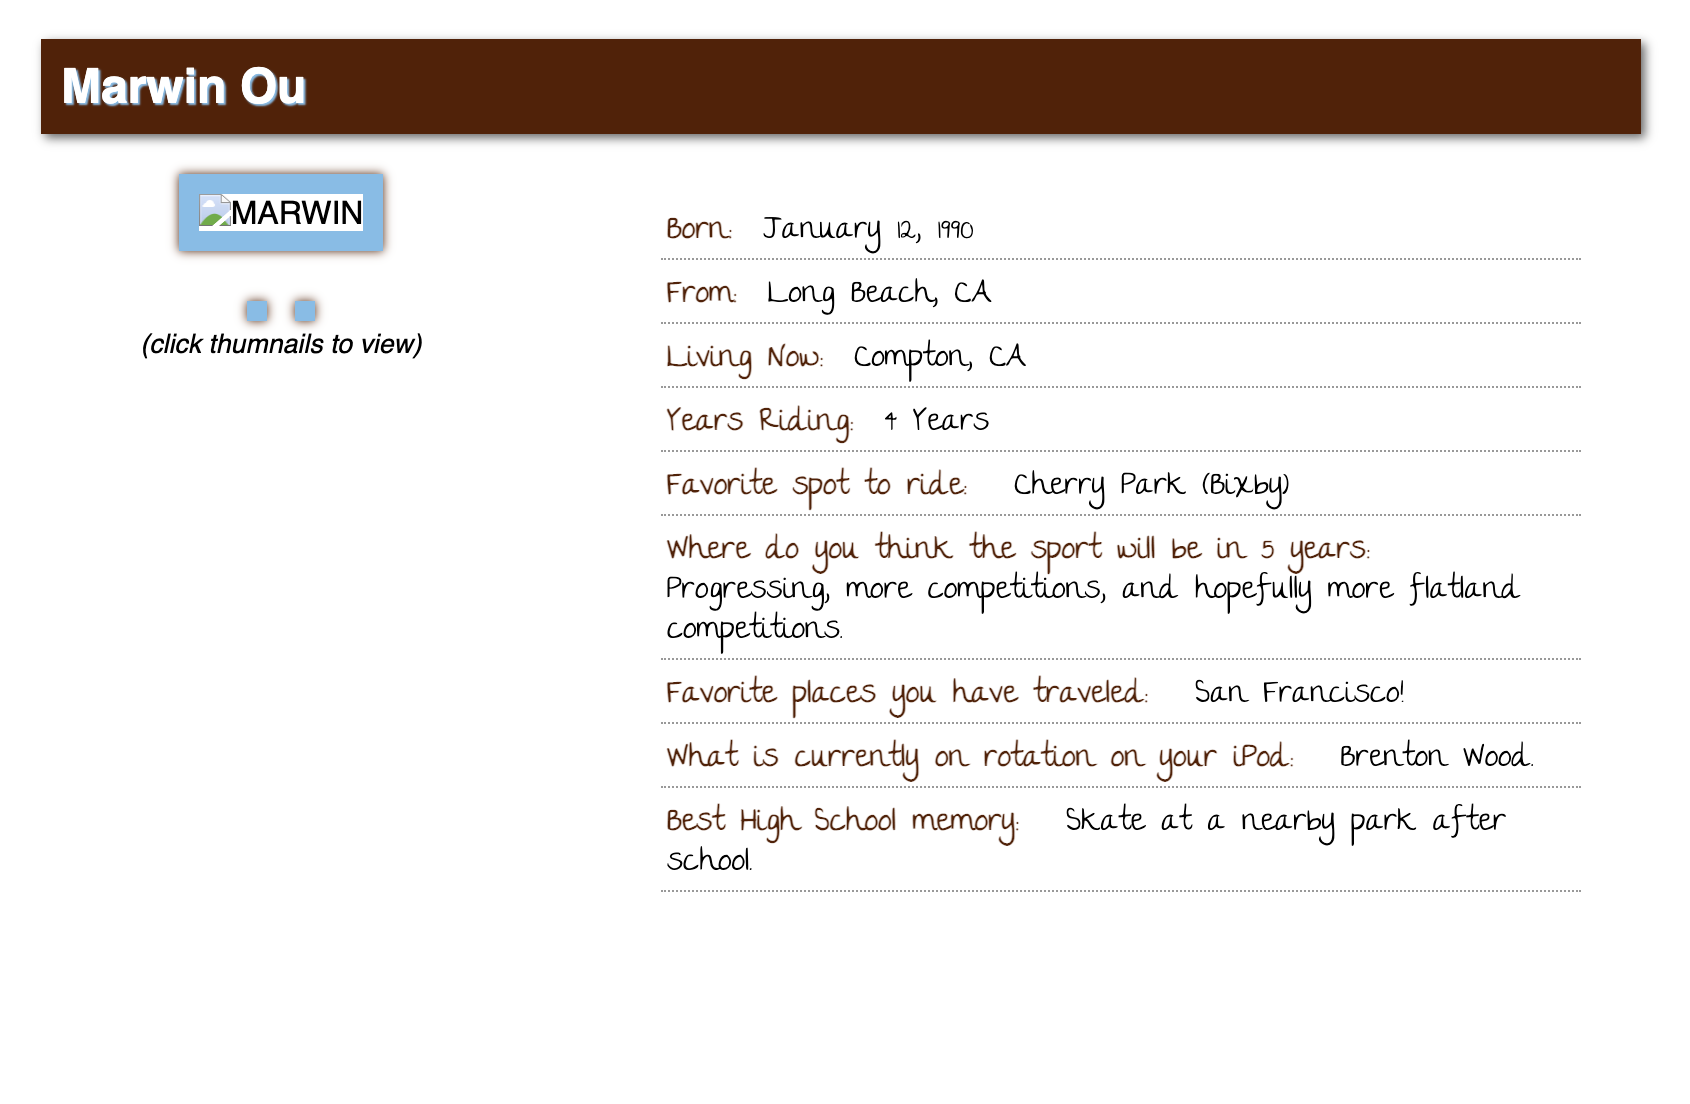Click the Born label
The width and height of the screenshot is (1690, 1104).
coord(699,229)
